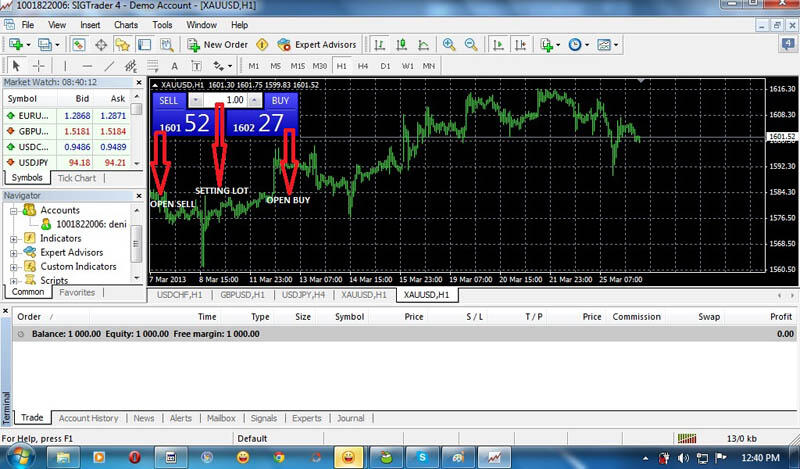800x469 pixels.
Task: Increase lot size with up arrow
Action: tap(256, 100)
